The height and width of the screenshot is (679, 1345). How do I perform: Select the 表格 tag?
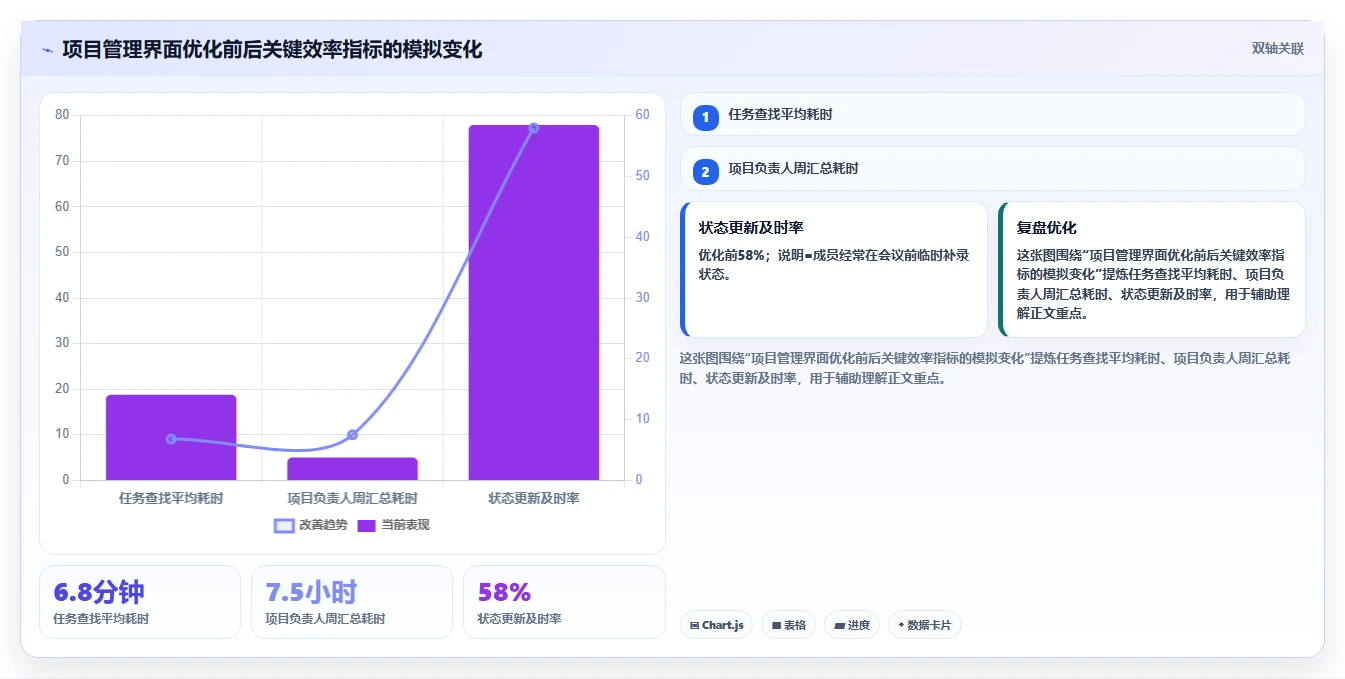788,625
